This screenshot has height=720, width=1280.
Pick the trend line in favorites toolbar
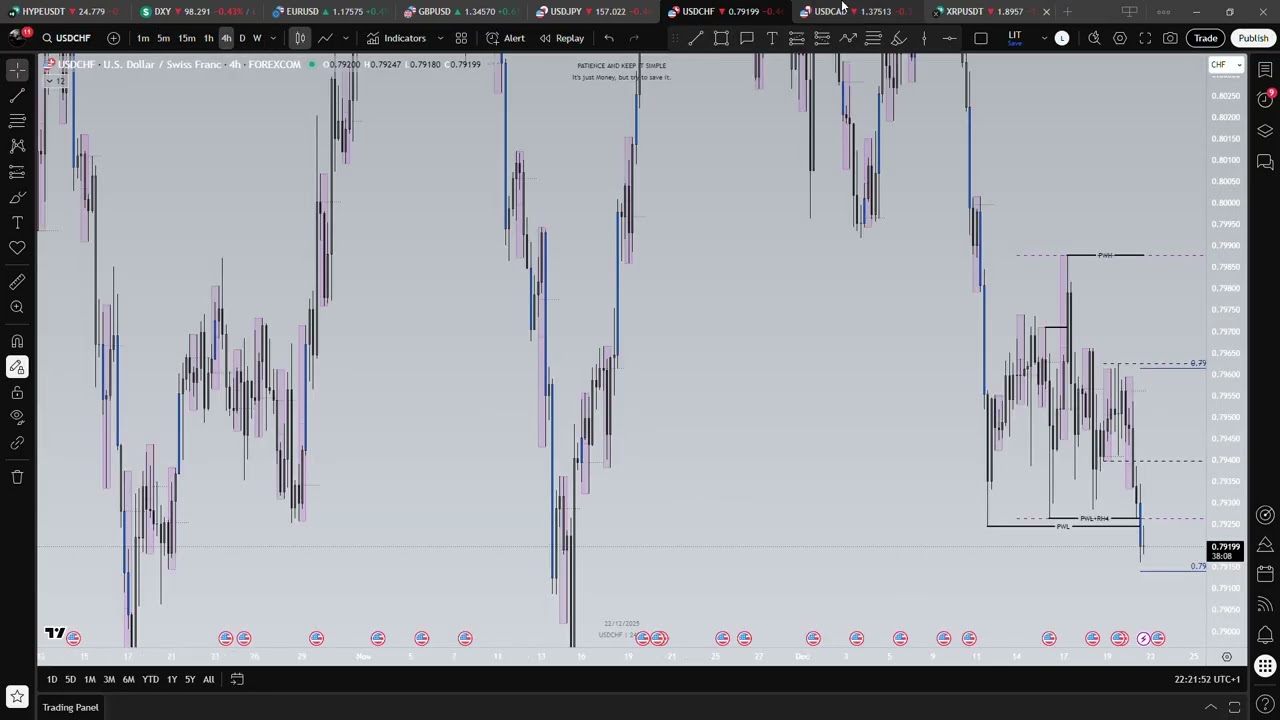click(696, 38)
